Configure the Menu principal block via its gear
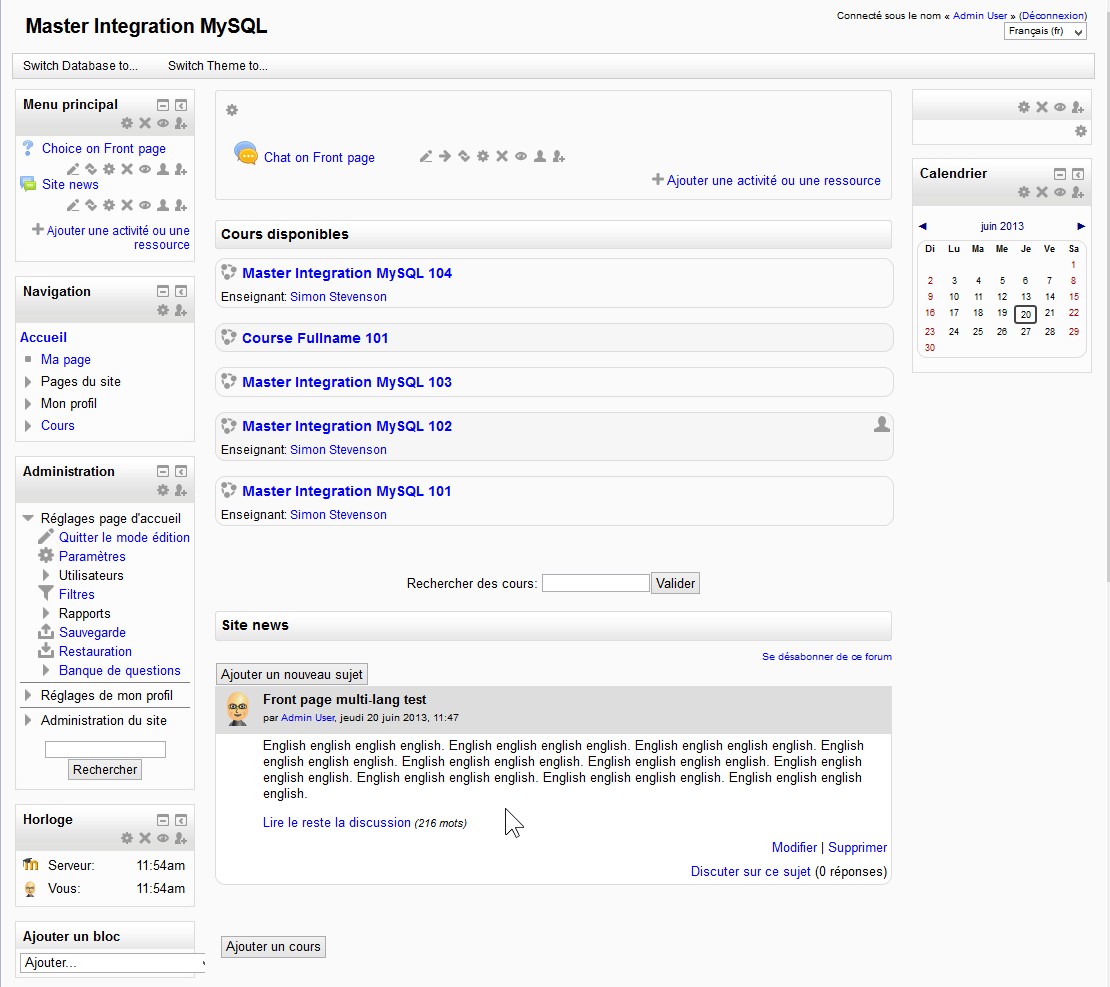The width and height of the screenshot is (1110, 987). click(x=127, y=123)
